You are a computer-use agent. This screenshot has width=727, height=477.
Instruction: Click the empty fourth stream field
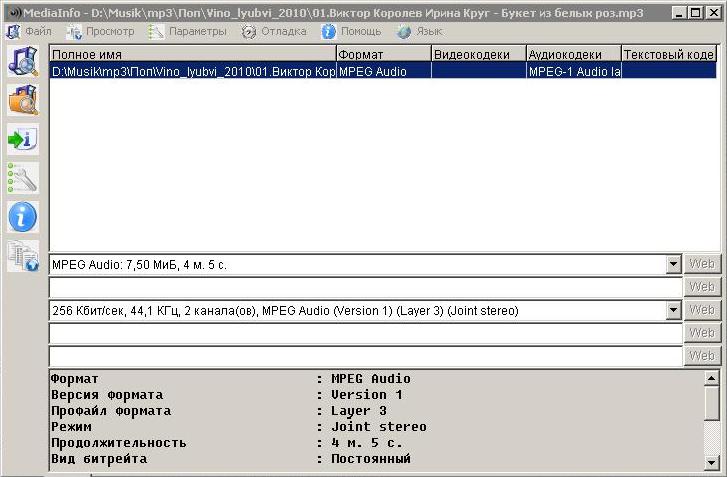(x=365, y=333)
